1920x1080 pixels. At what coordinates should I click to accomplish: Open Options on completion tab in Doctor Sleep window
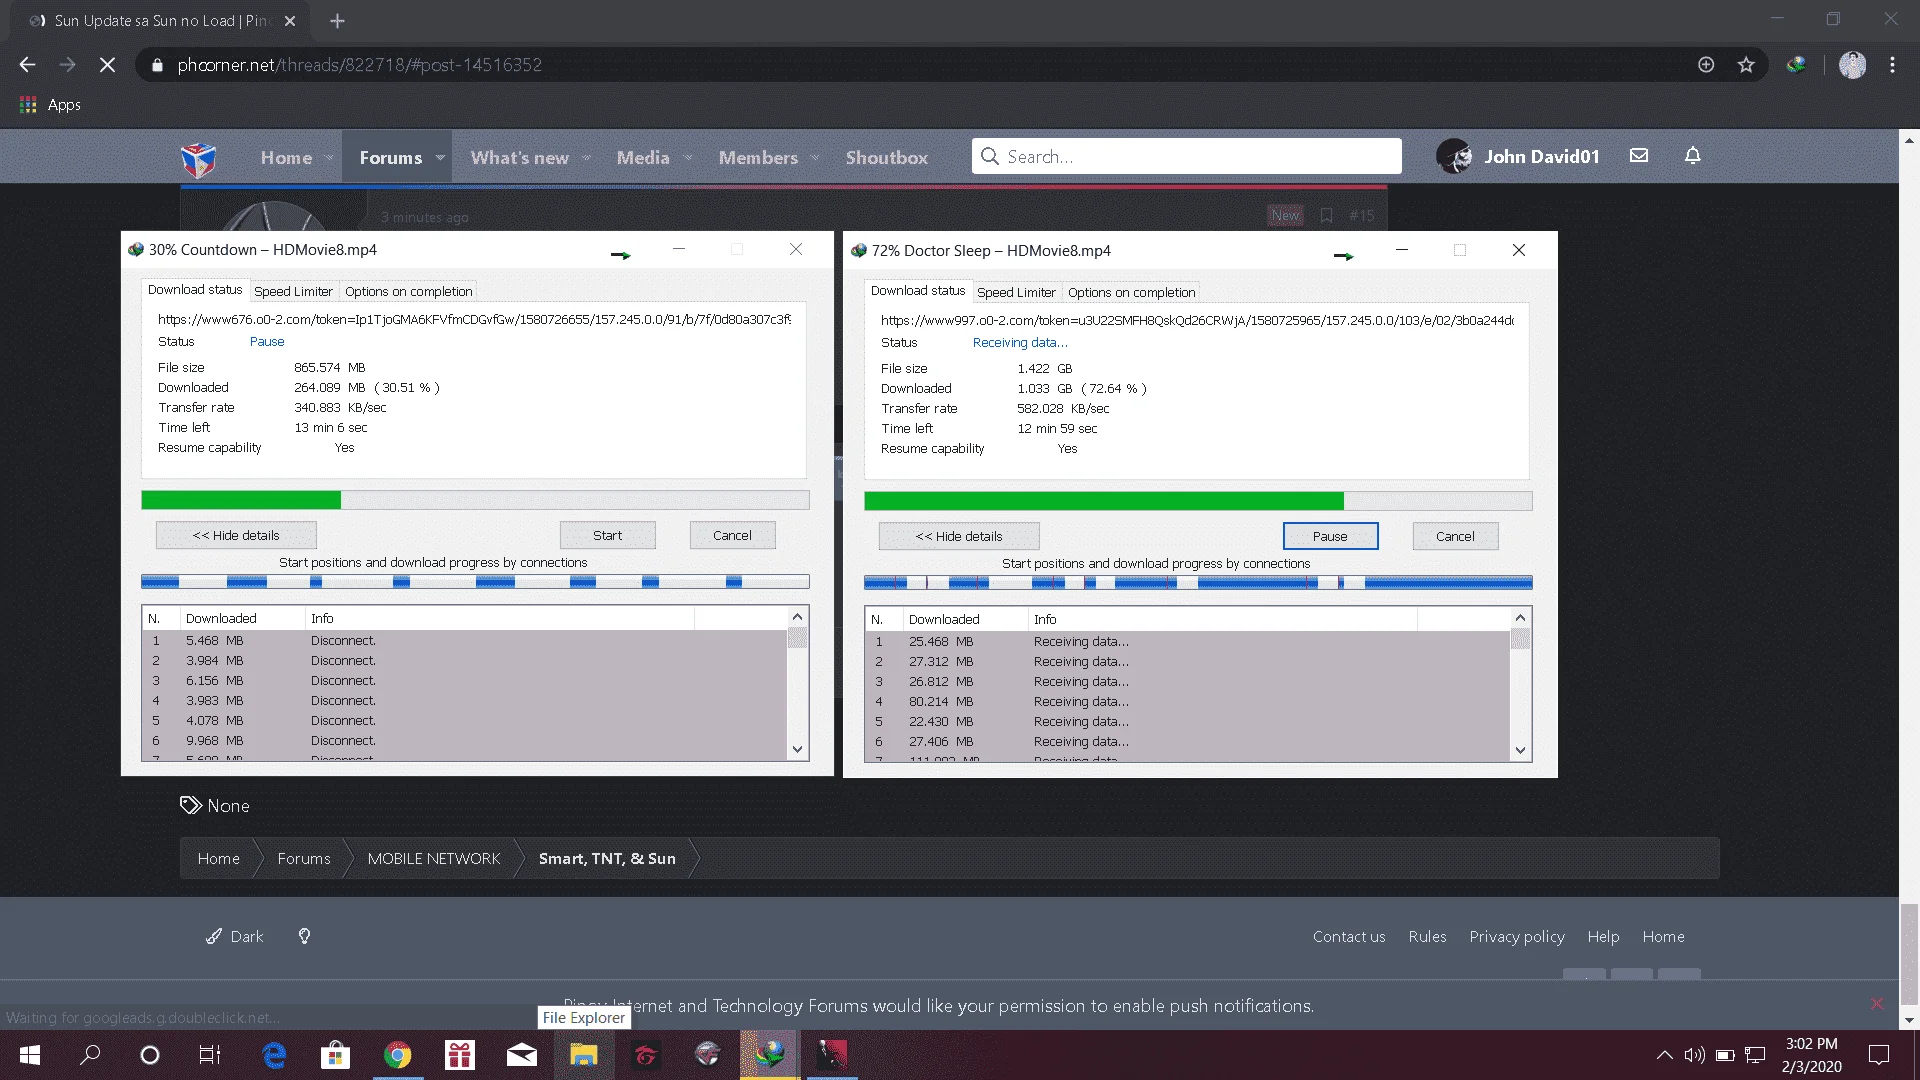1131,292
